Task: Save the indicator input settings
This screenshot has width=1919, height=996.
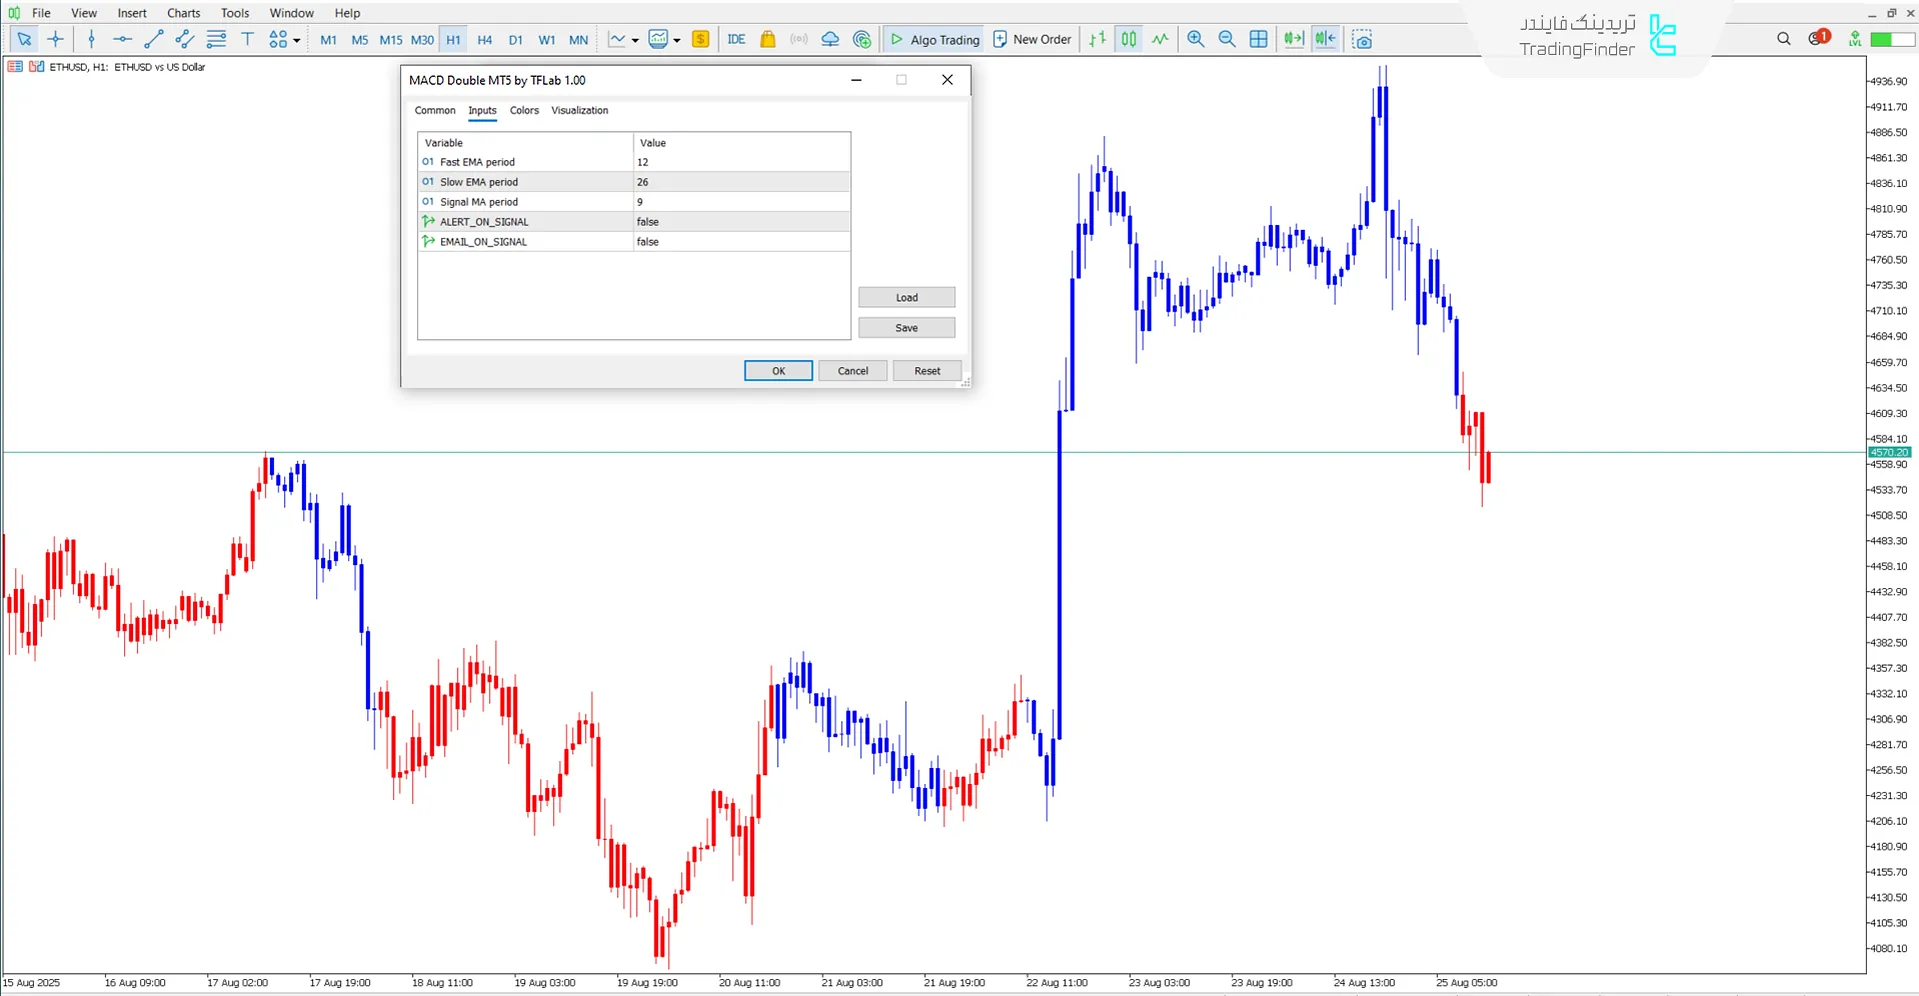Action: click(x=906, y=327)
